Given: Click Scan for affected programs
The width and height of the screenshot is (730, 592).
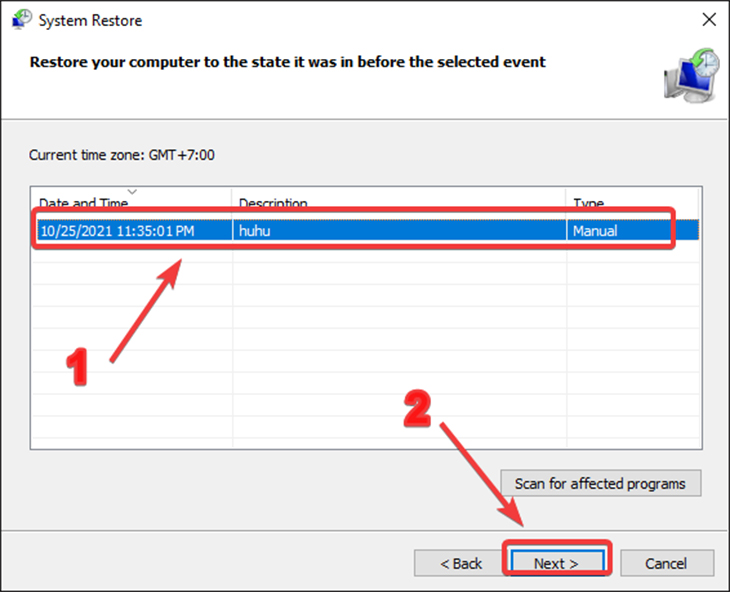Looking at the screenshot, I should 601,483.
